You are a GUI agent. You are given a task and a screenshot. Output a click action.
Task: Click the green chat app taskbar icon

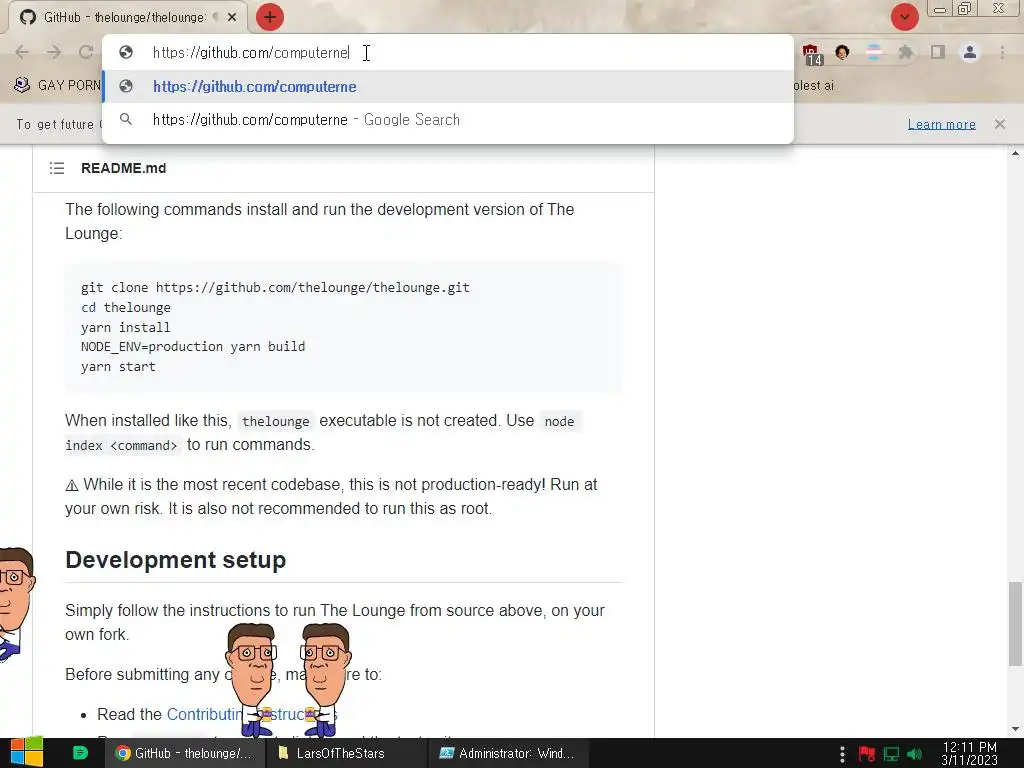(80, 753)
